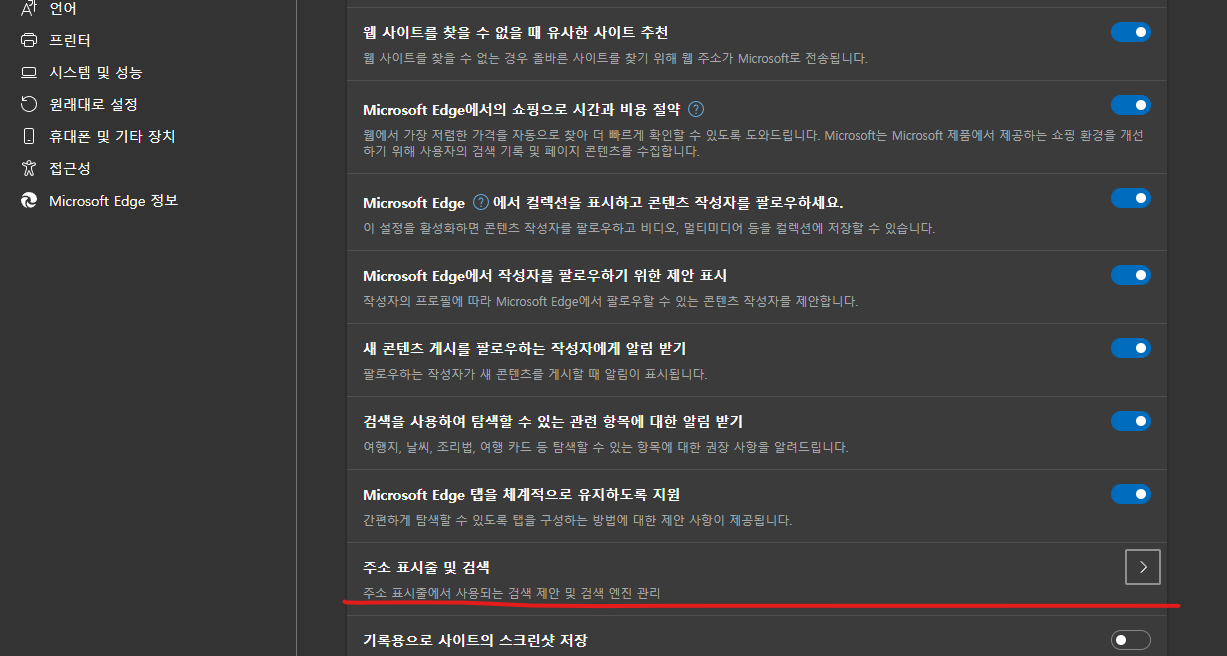The image size is (1227, 656).
Task: Click description about web address sent to Microsoft
Action: (x=615, y=58)
